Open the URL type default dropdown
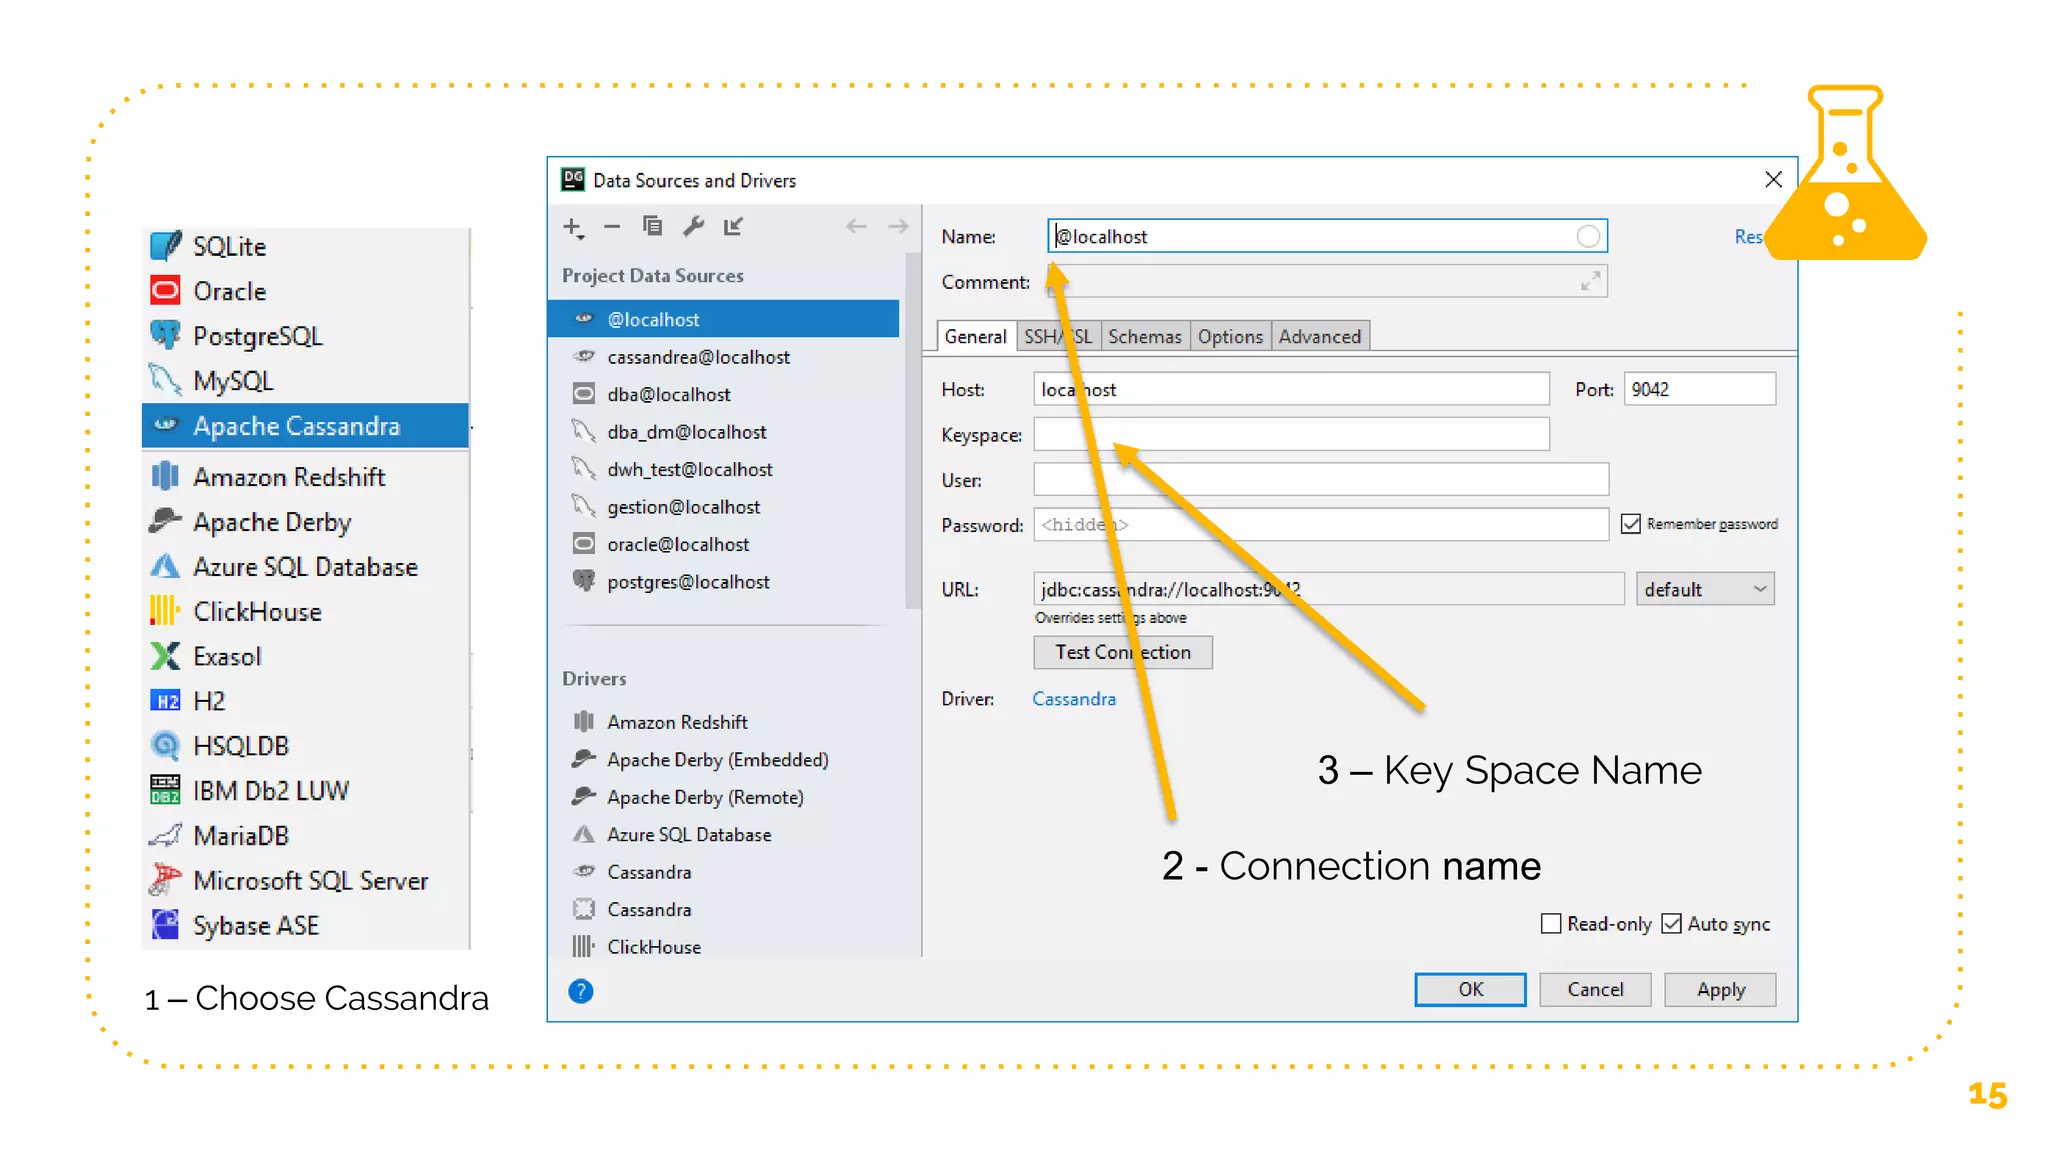Viewport: 2048px width, 1152px height. pyautogui.click(x=1705, y=589)
